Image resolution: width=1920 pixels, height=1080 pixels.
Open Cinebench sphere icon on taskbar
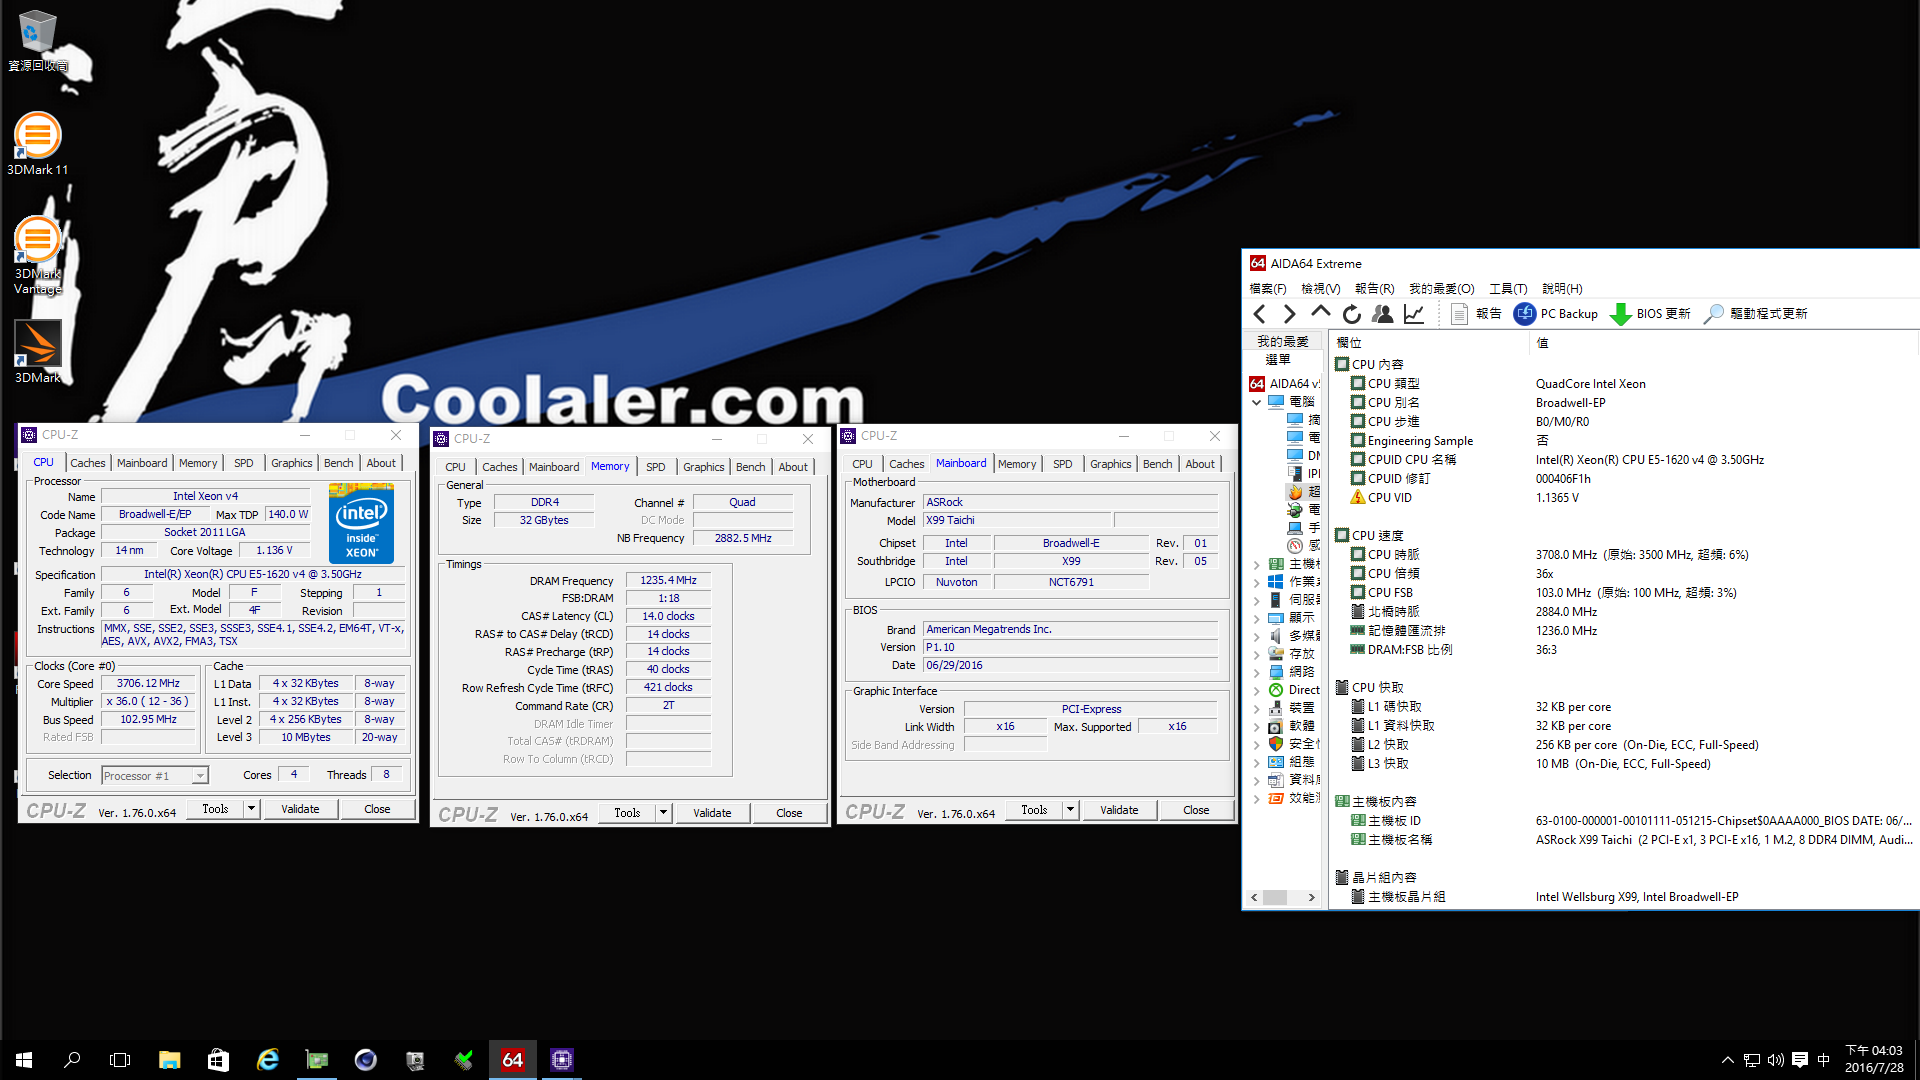(366, 1060)
